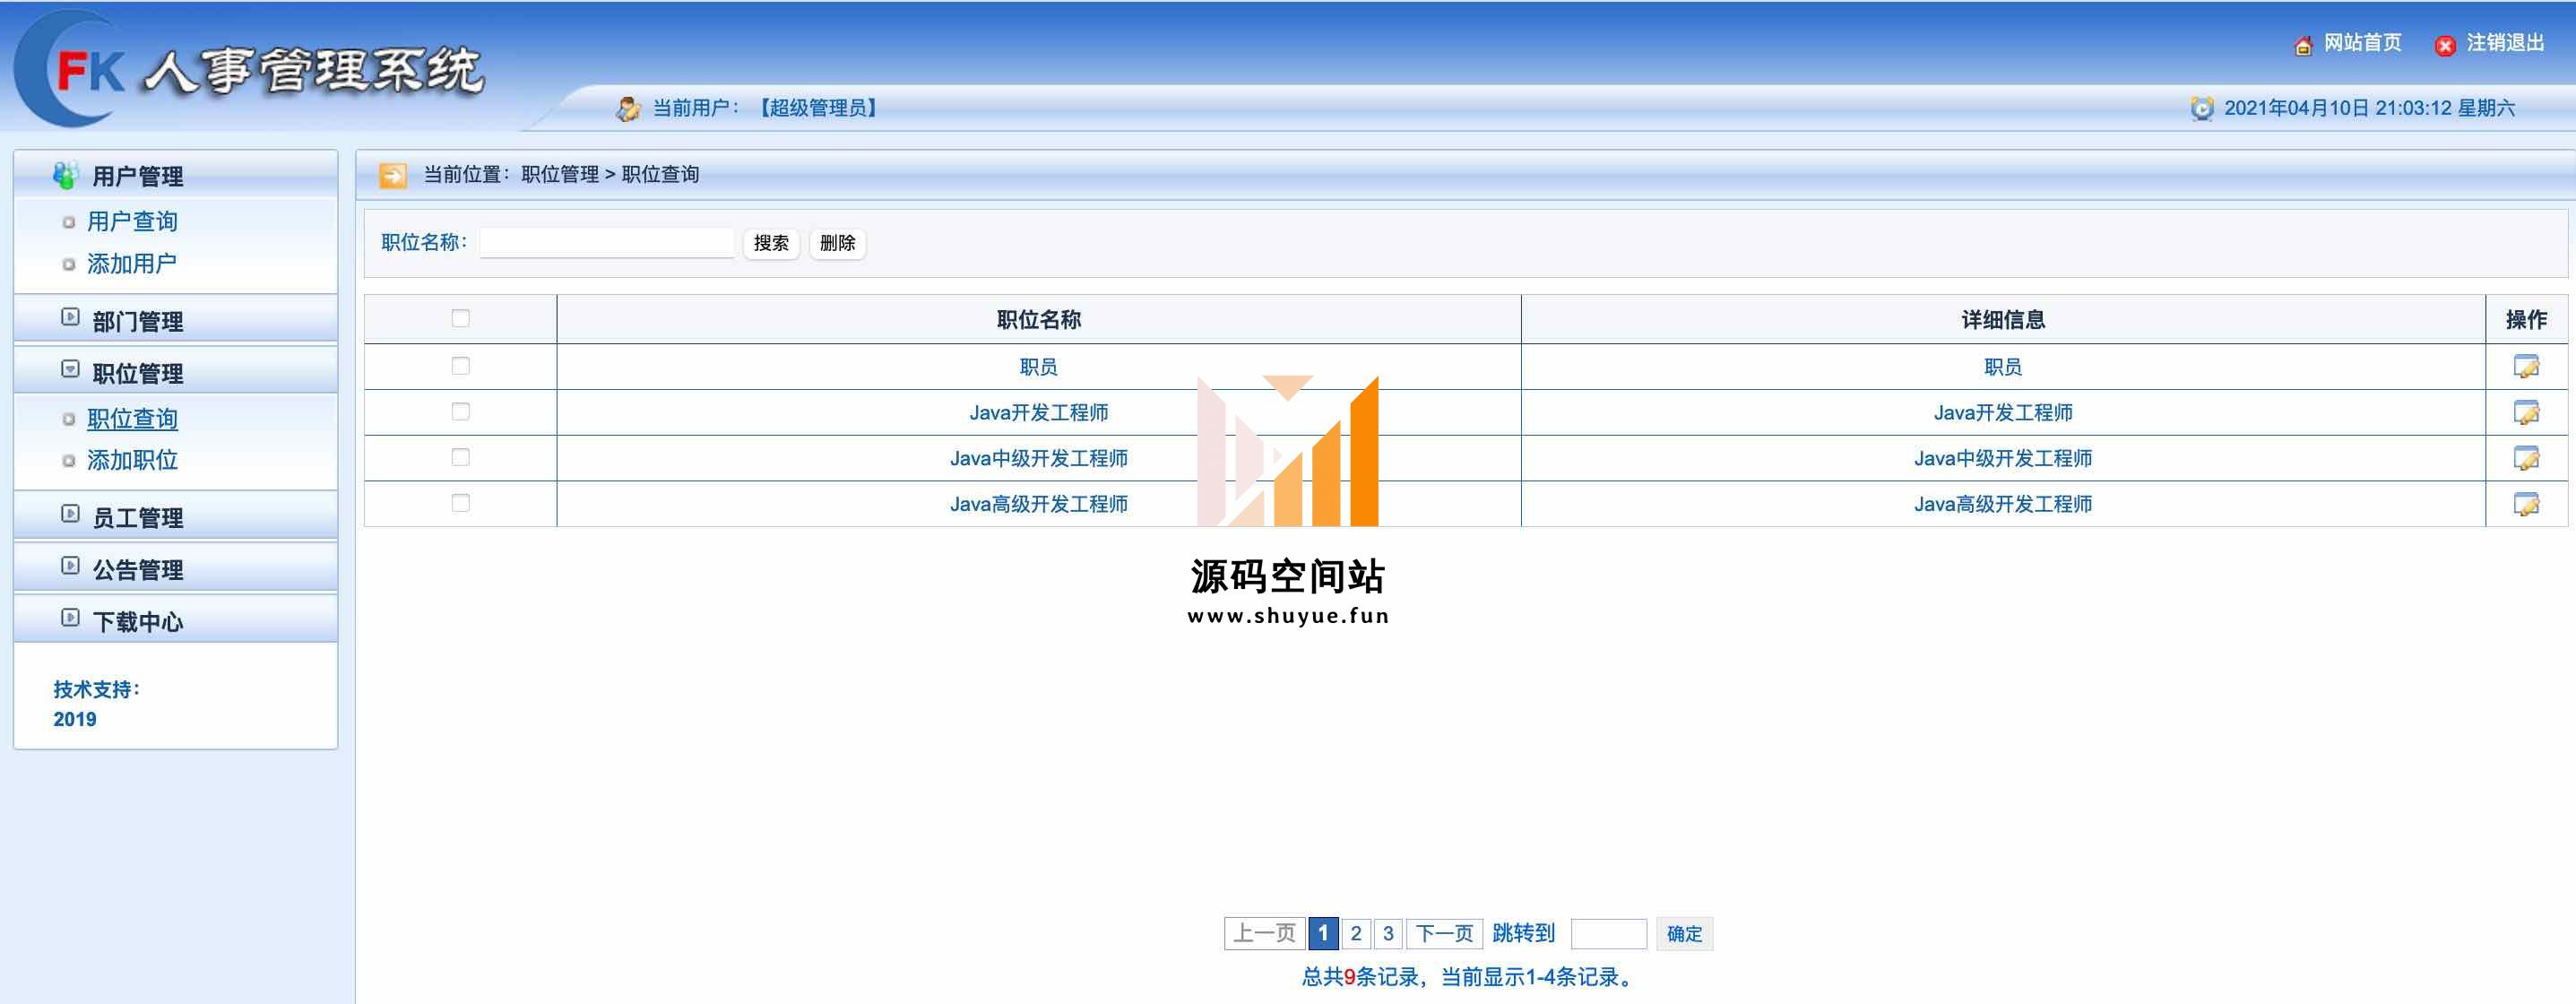2576x1004 pixels.
Task: Click 注销退出 to log out
Action: [x=2505, y=43]
